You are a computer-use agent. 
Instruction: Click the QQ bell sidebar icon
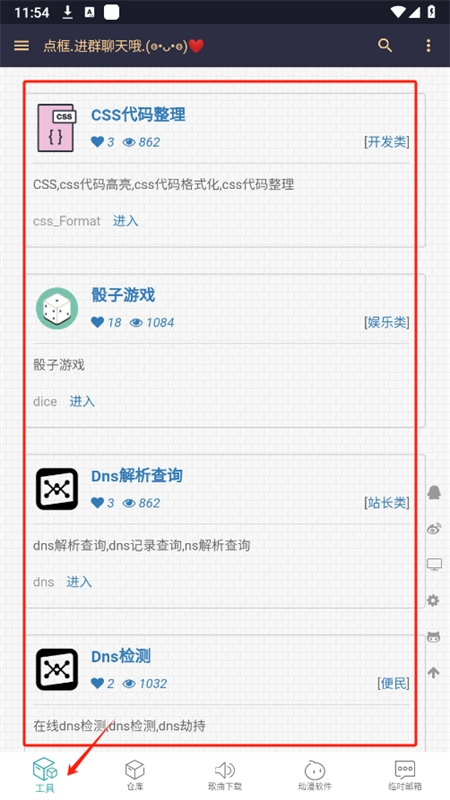434,493
